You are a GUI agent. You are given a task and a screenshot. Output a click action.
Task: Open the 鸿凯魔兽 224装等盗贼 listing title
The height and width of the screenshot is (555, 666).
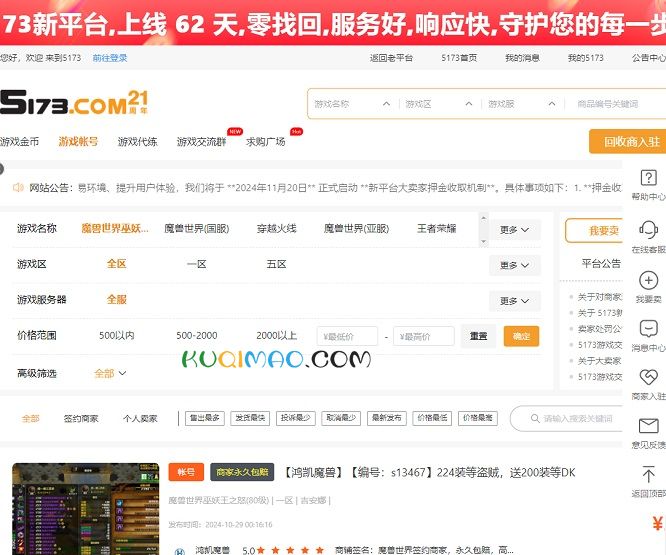(429, 472)
